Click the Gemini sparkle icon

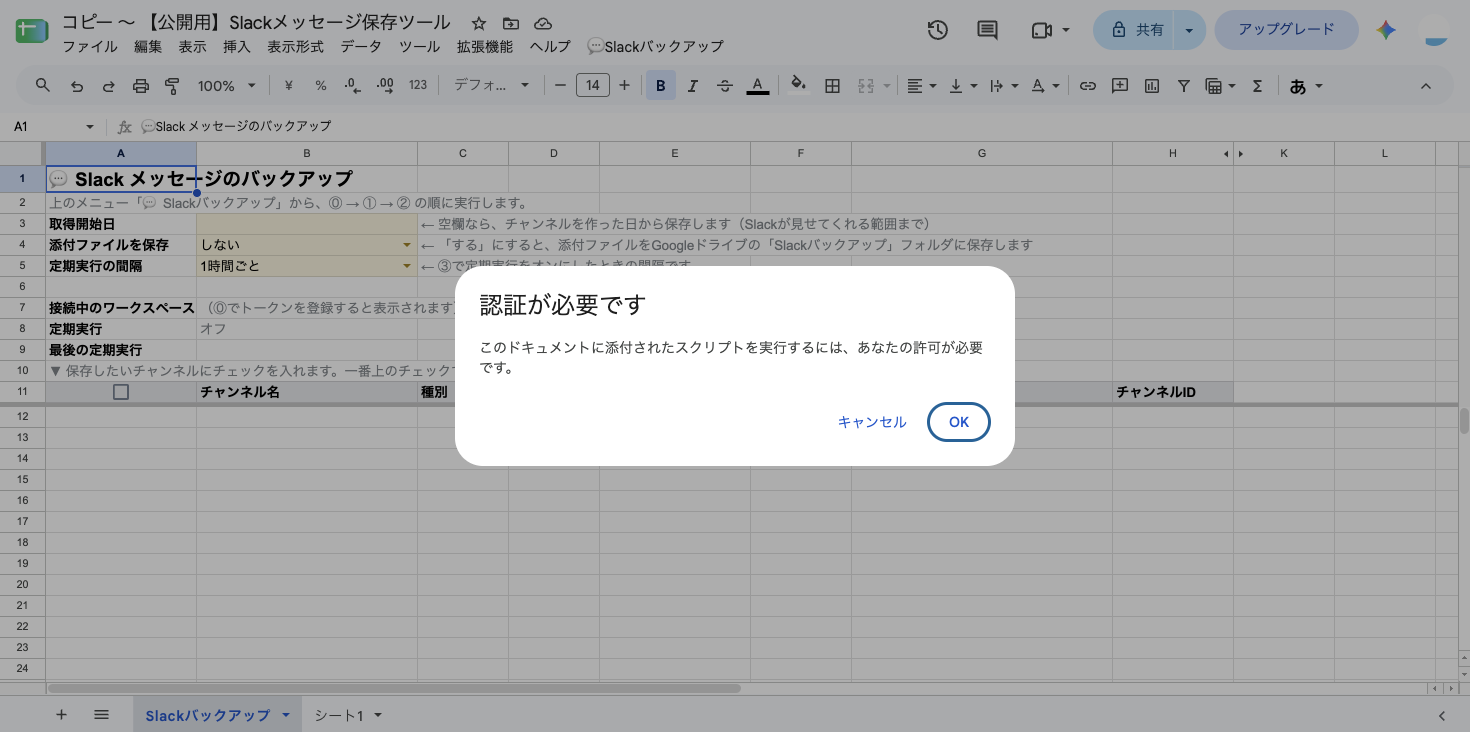tap(1386, 30)
